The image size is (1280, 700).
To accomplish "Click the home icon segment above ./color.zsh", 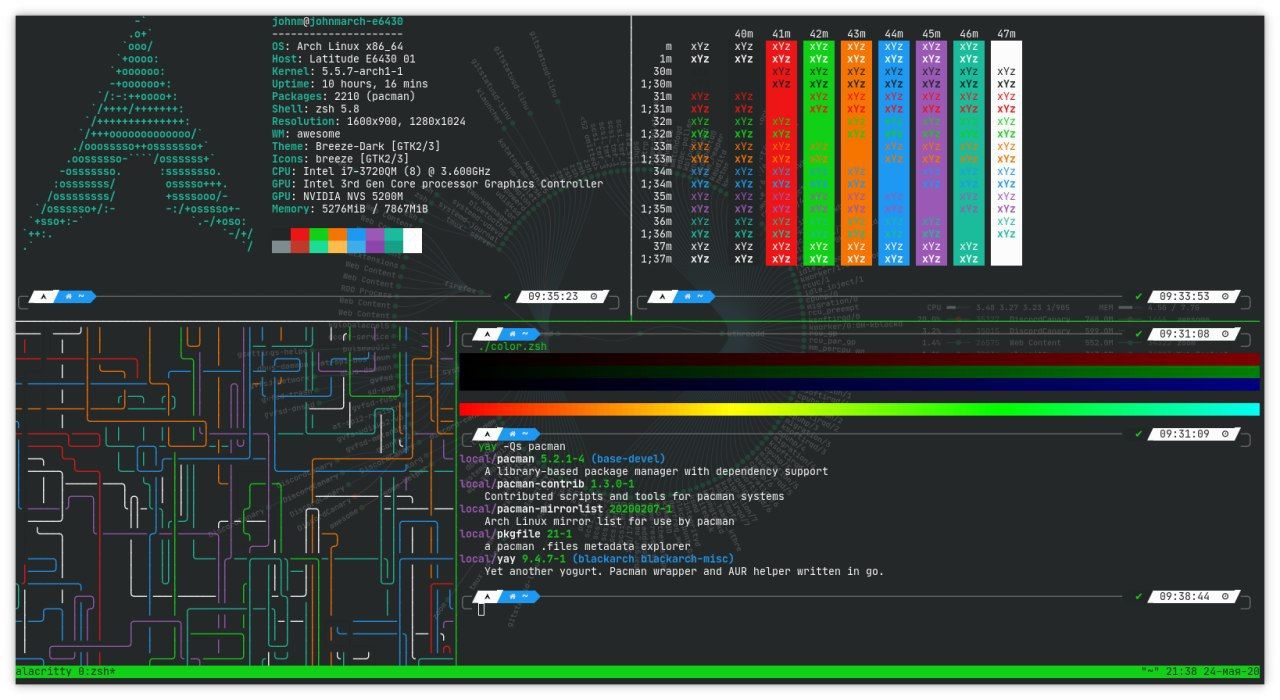I will coord(519,334).
